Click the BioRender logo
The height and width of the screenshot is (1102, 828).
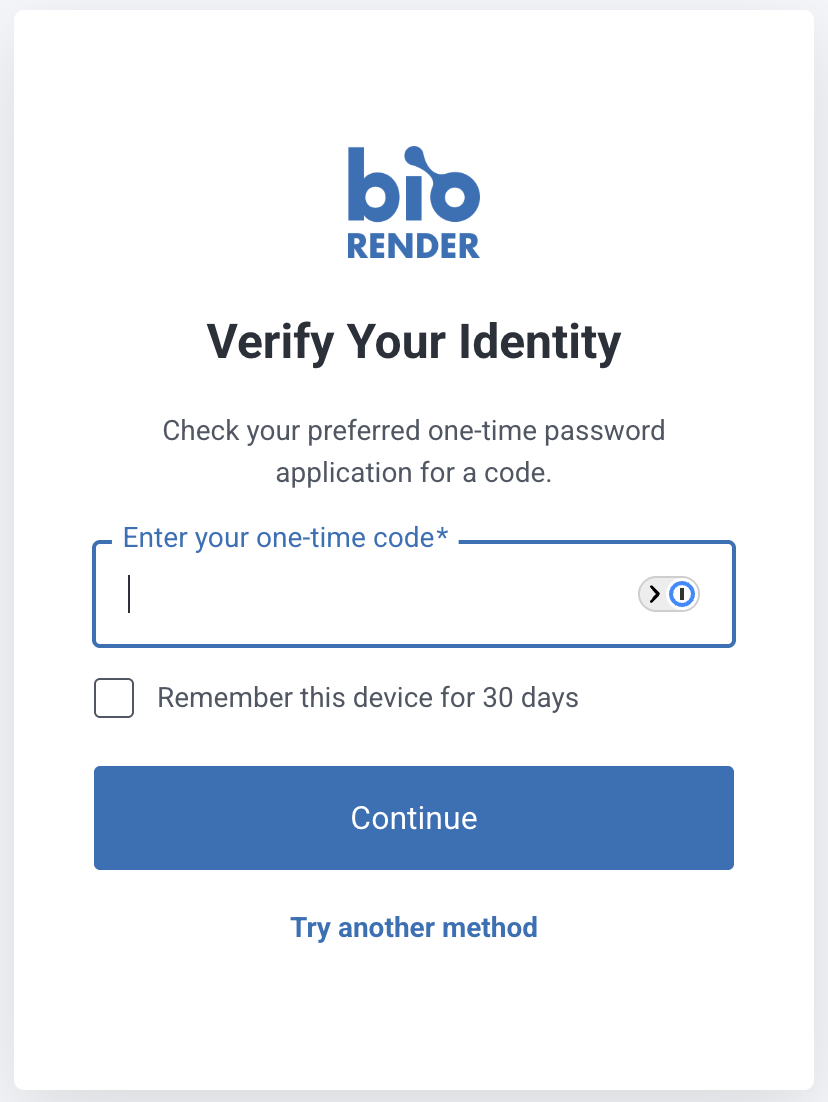pyautogui.click(x=413, y=203)
